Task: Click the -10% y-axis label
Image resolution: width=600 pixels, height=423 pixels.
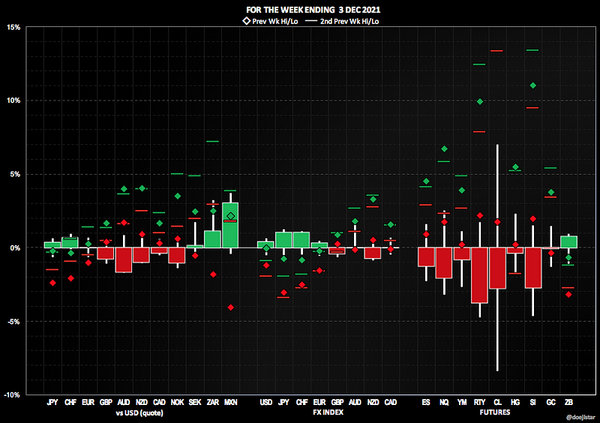Action: (14, 395)
